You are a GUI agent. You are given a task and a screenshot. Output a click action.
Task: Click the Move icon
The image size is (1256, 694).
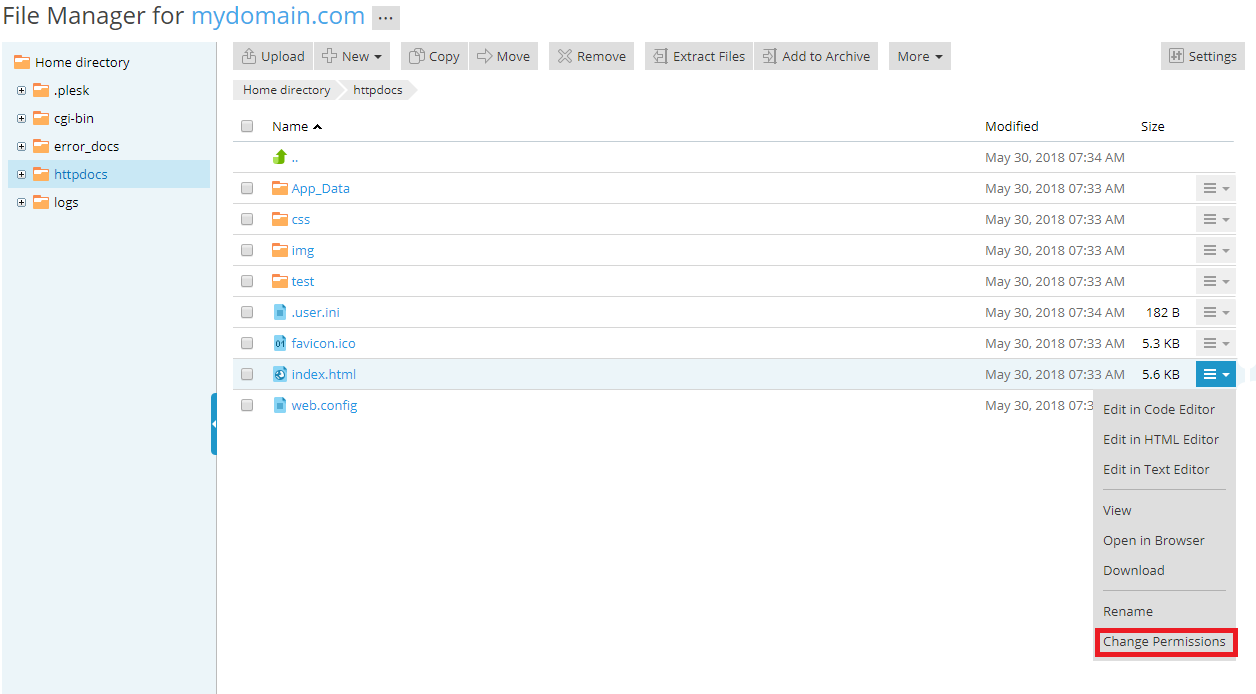coord(484,56)
